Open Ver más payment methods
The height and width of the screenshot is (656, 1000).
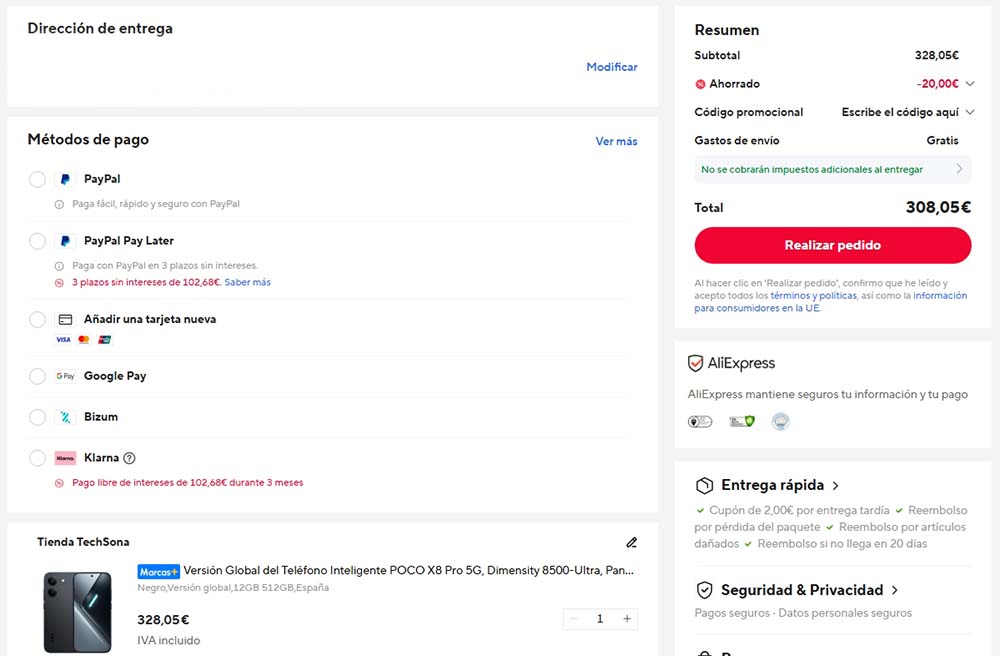click(616, 142)
